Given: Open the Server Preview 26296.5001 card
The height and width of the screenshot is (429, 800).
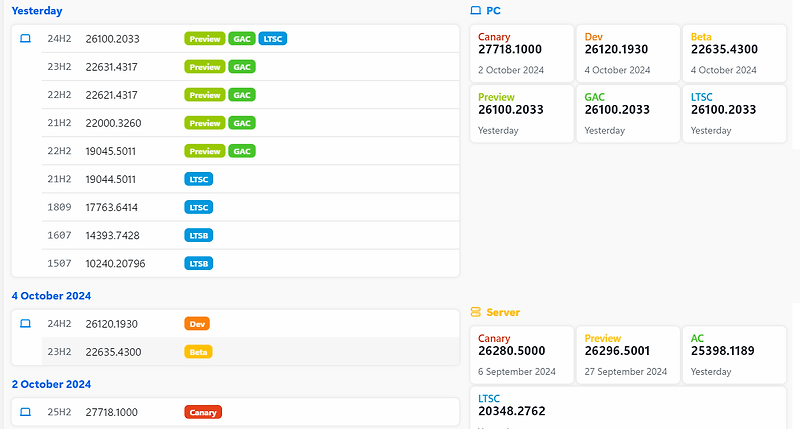Looking at the screenshot, I should pyautogui.click(x=628, y=355).
